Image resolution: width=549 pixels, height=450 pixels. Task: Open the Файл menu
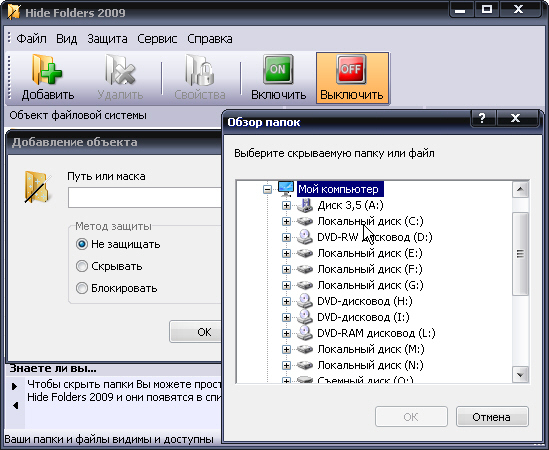pos(31,39)
